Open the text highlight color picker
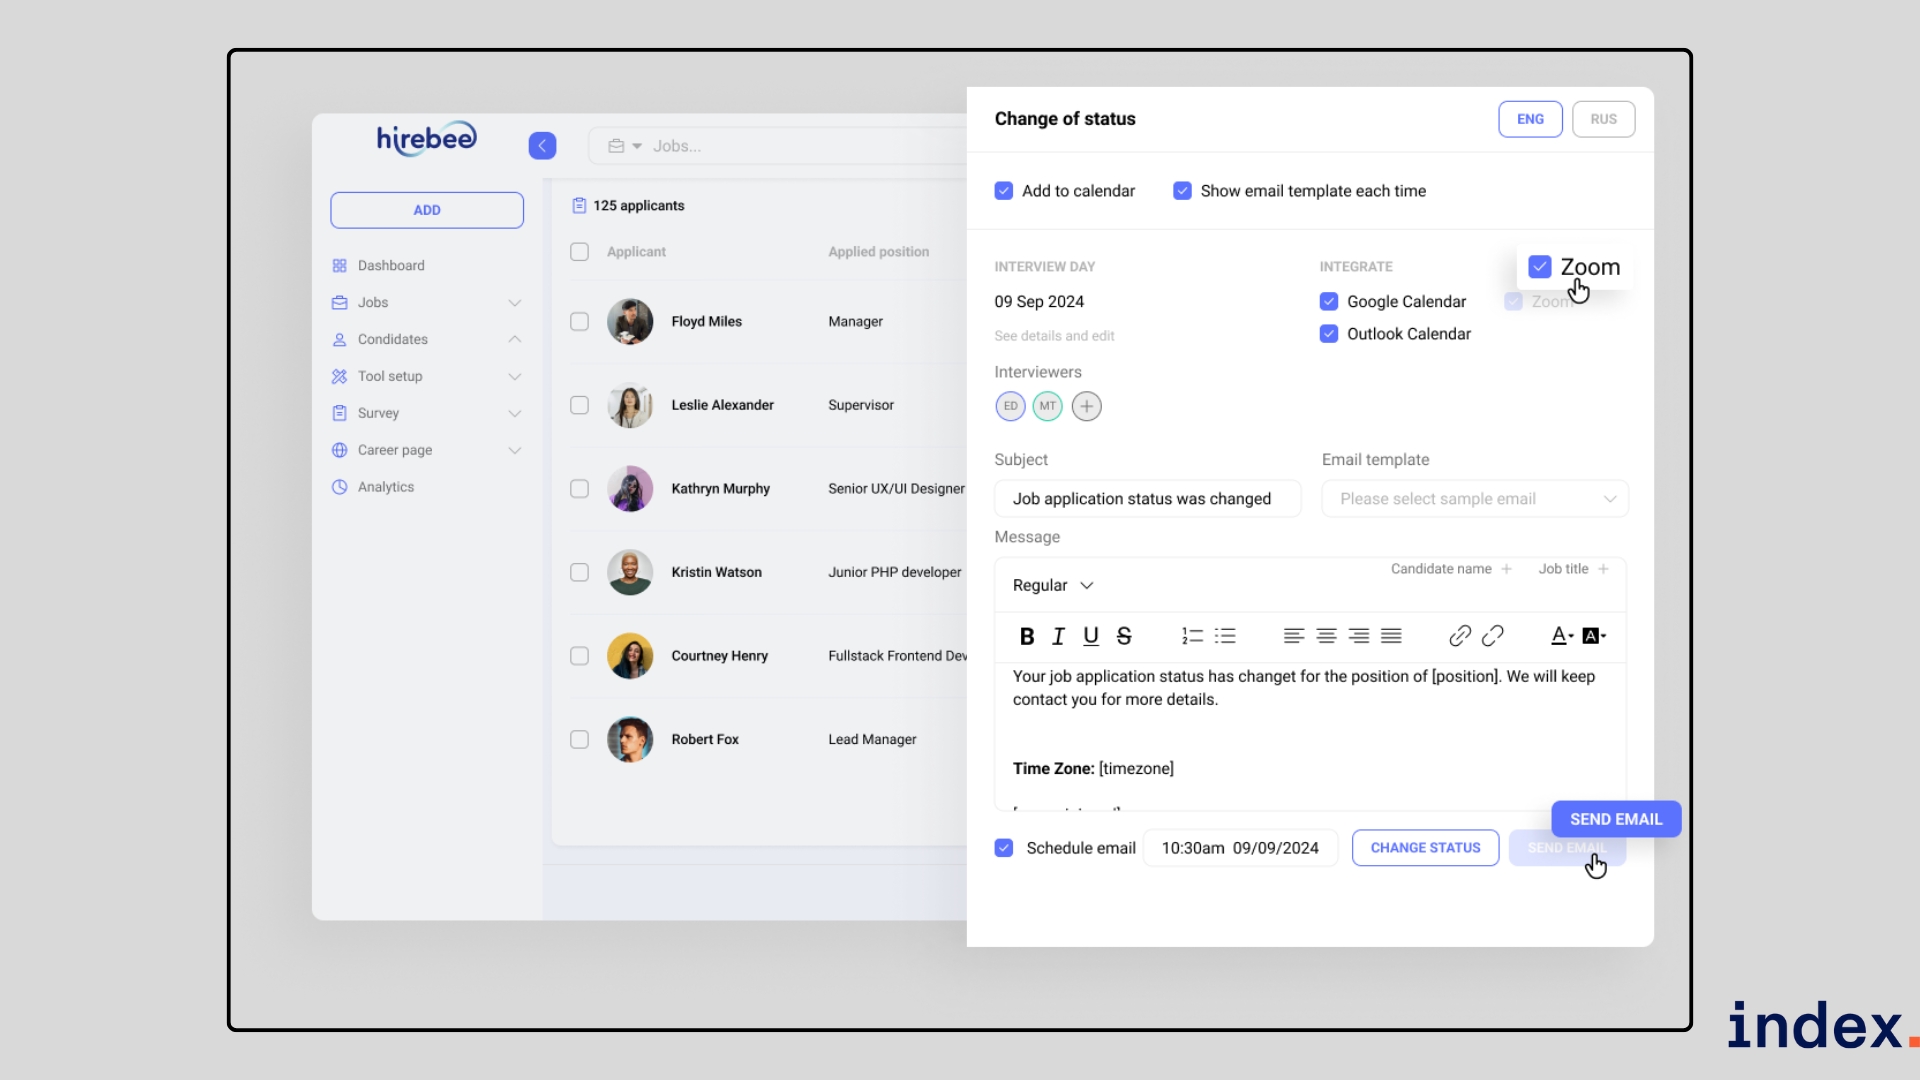 [1594, 636]
